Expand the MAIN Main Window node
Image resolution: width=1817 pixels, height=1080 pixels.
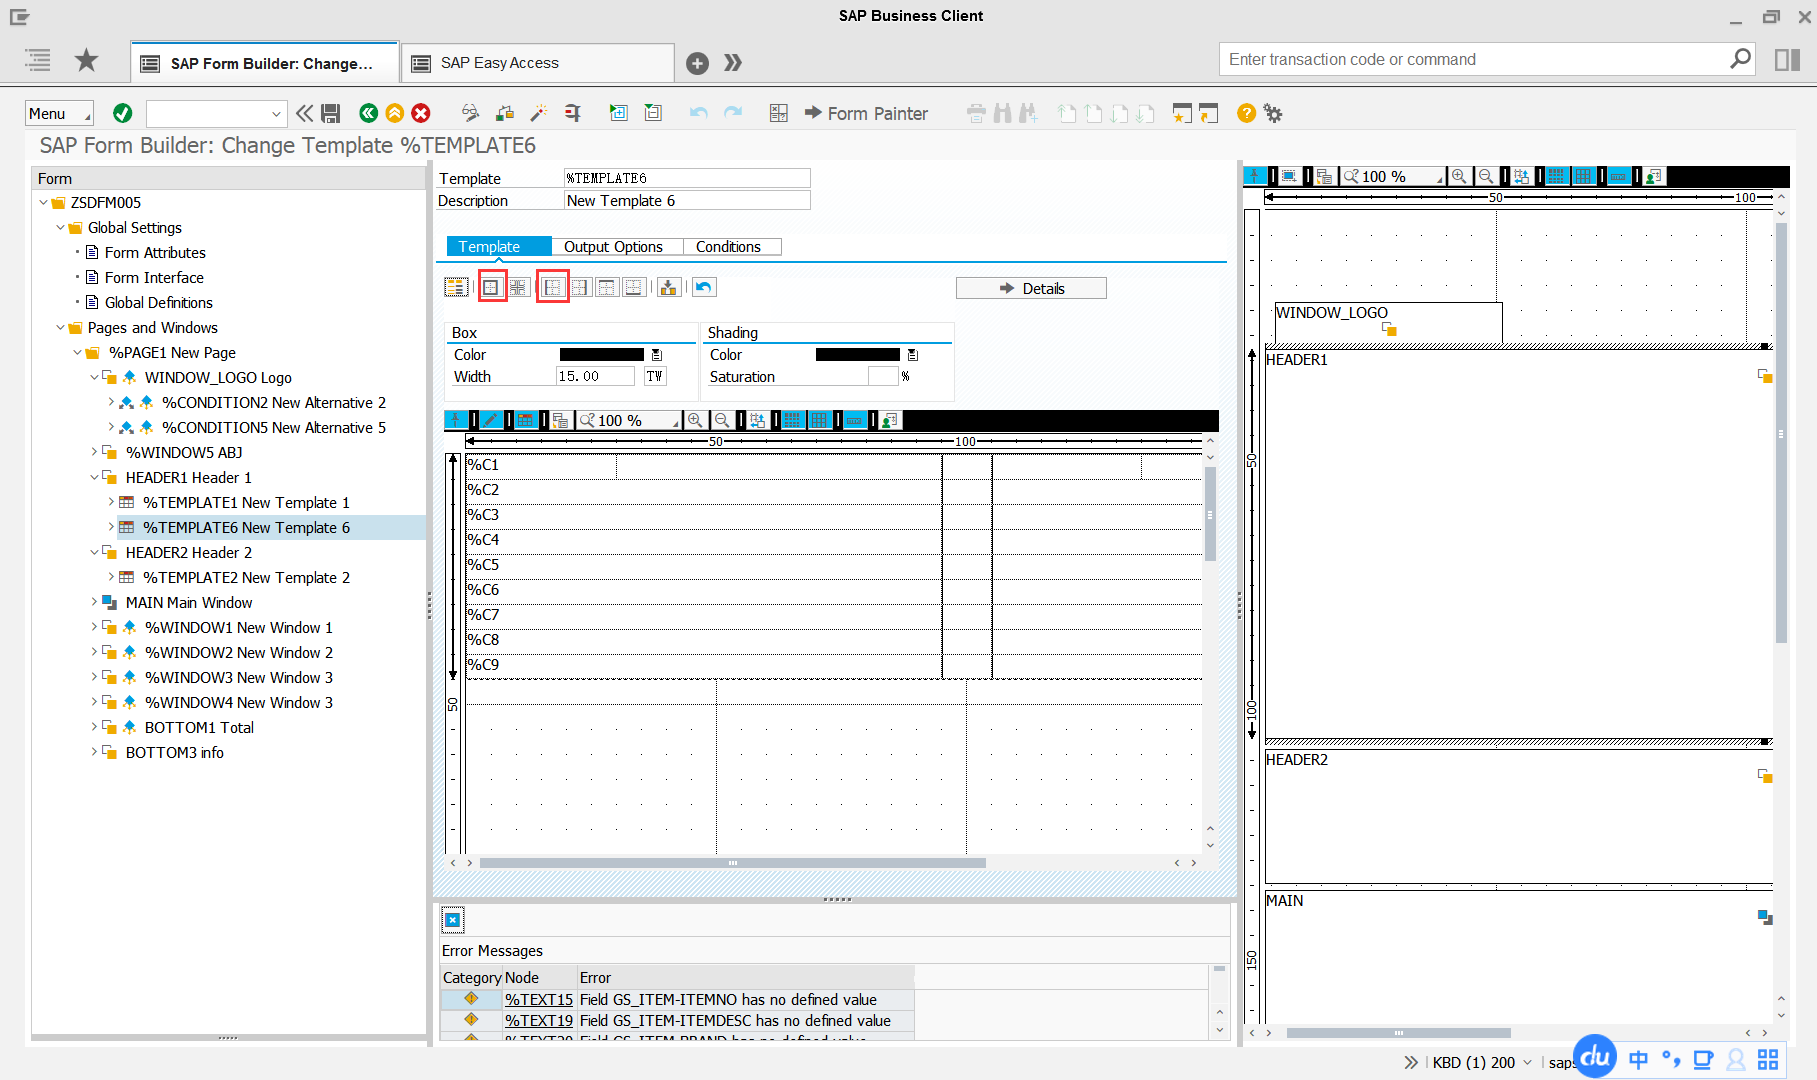click(94, 602)
